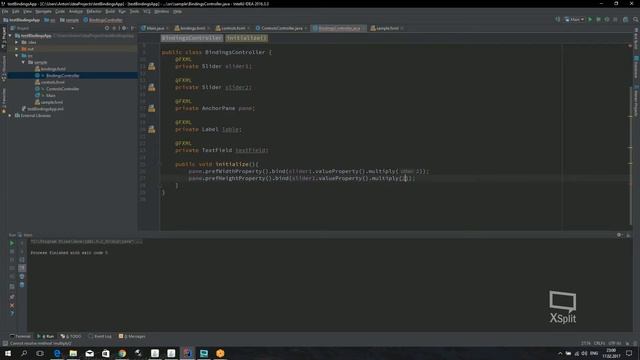This screenshot has width=640, height=360.
Task: Open the search everywhere magnifier
Action: click(x=636, y=20)
